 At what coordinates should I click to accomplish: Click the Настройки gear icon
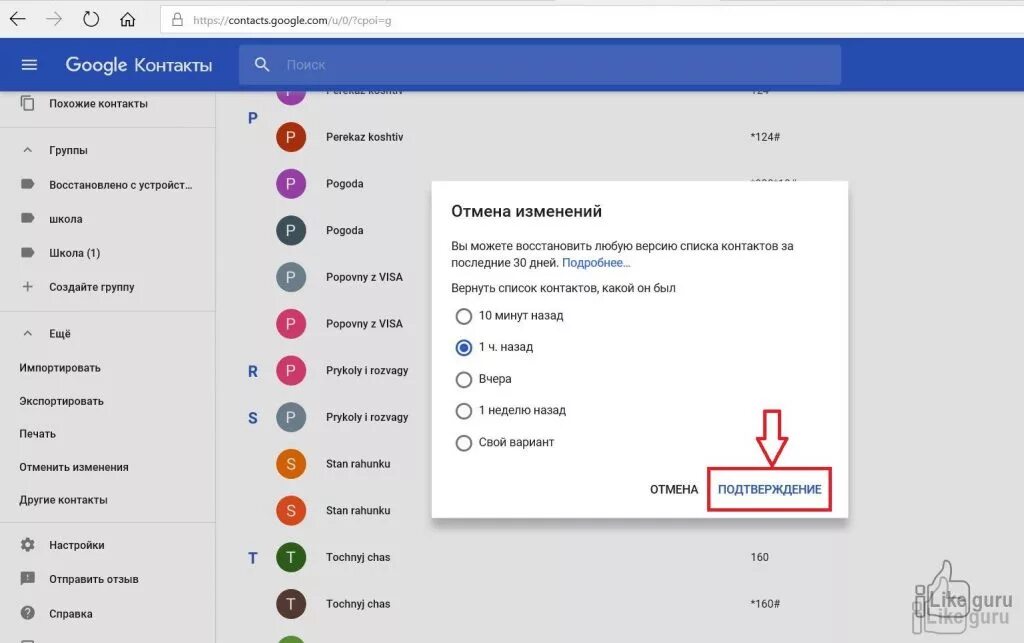point(27,544)
